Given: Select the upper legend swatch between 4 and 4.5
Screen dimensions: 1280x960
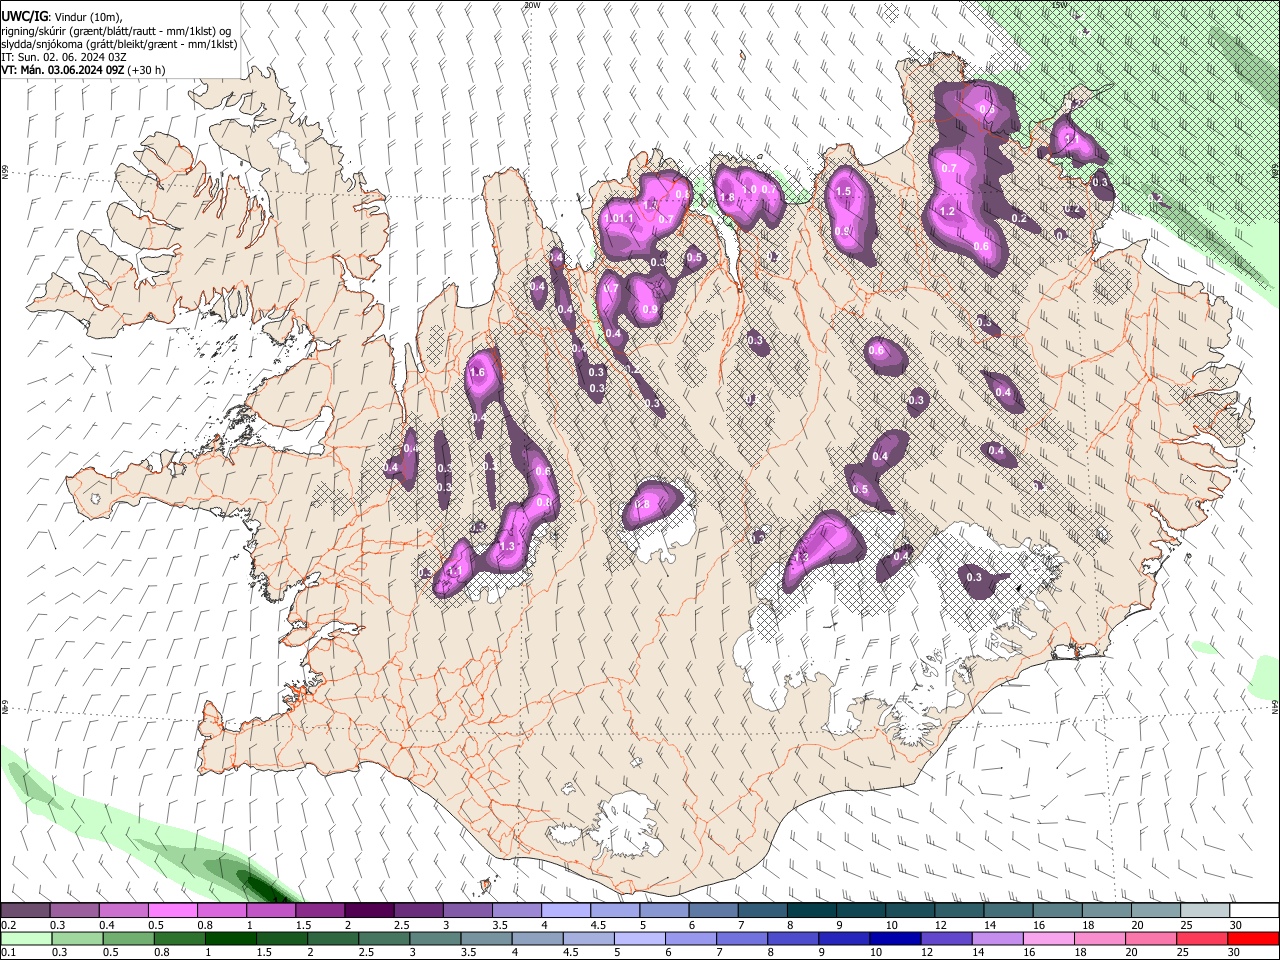Looking at the screenshot, I should [x=566, y=911].
